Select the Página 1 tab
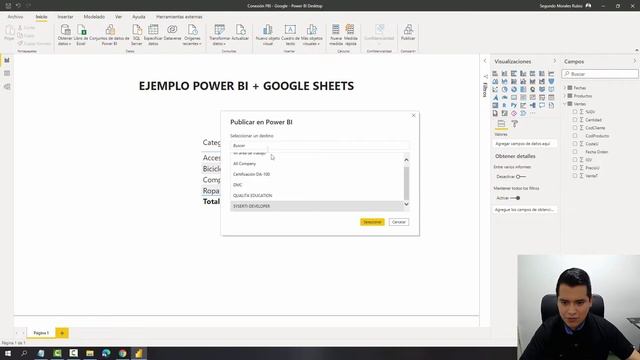 41,333
